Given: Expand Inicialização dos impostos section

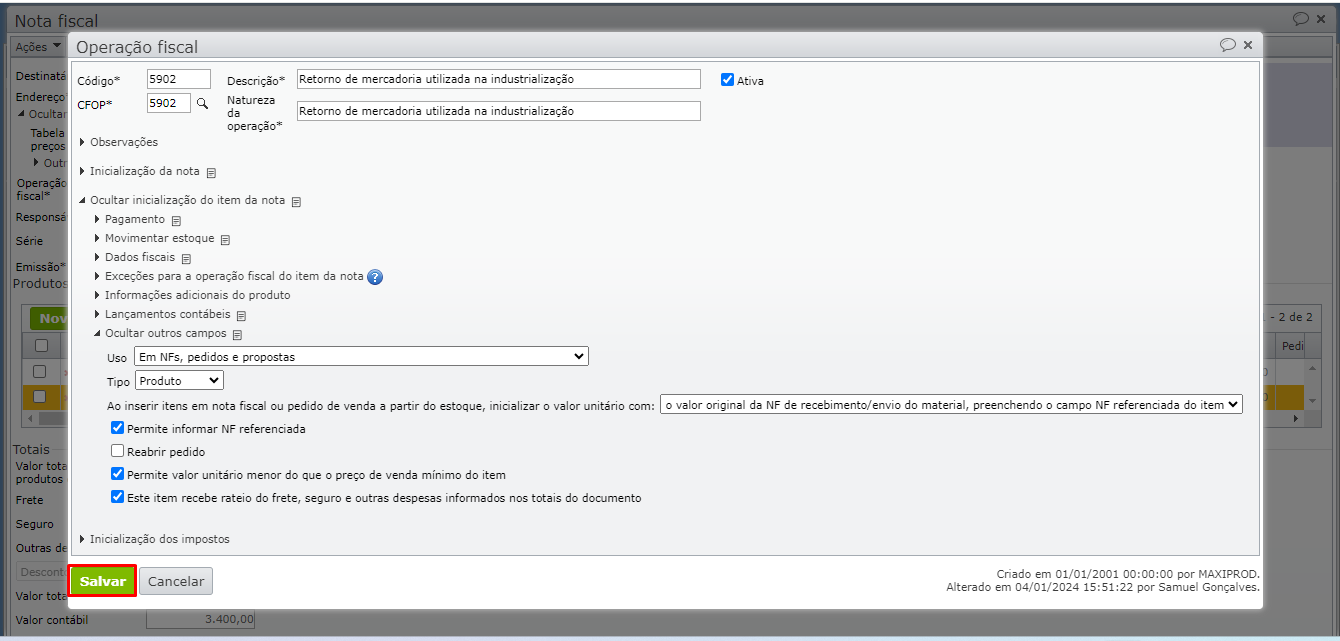Looking at the screenshot, I should (154, 539).
